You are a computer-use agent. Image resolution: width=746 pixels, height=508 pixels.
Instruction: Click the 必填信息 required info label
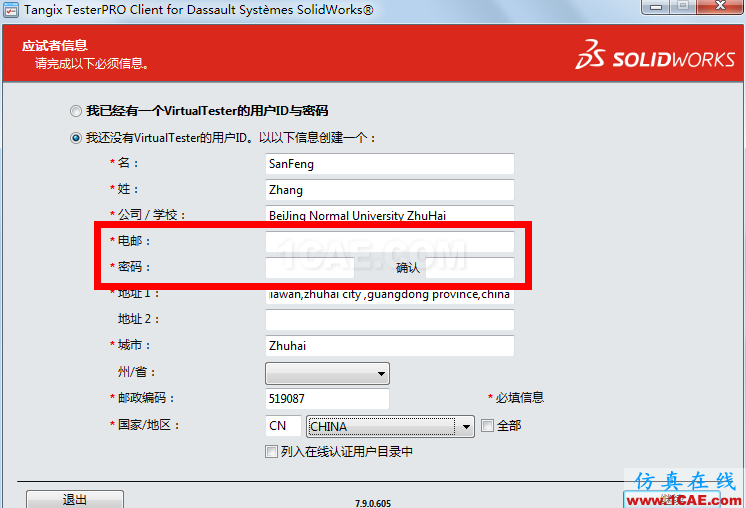coord(520,398)
